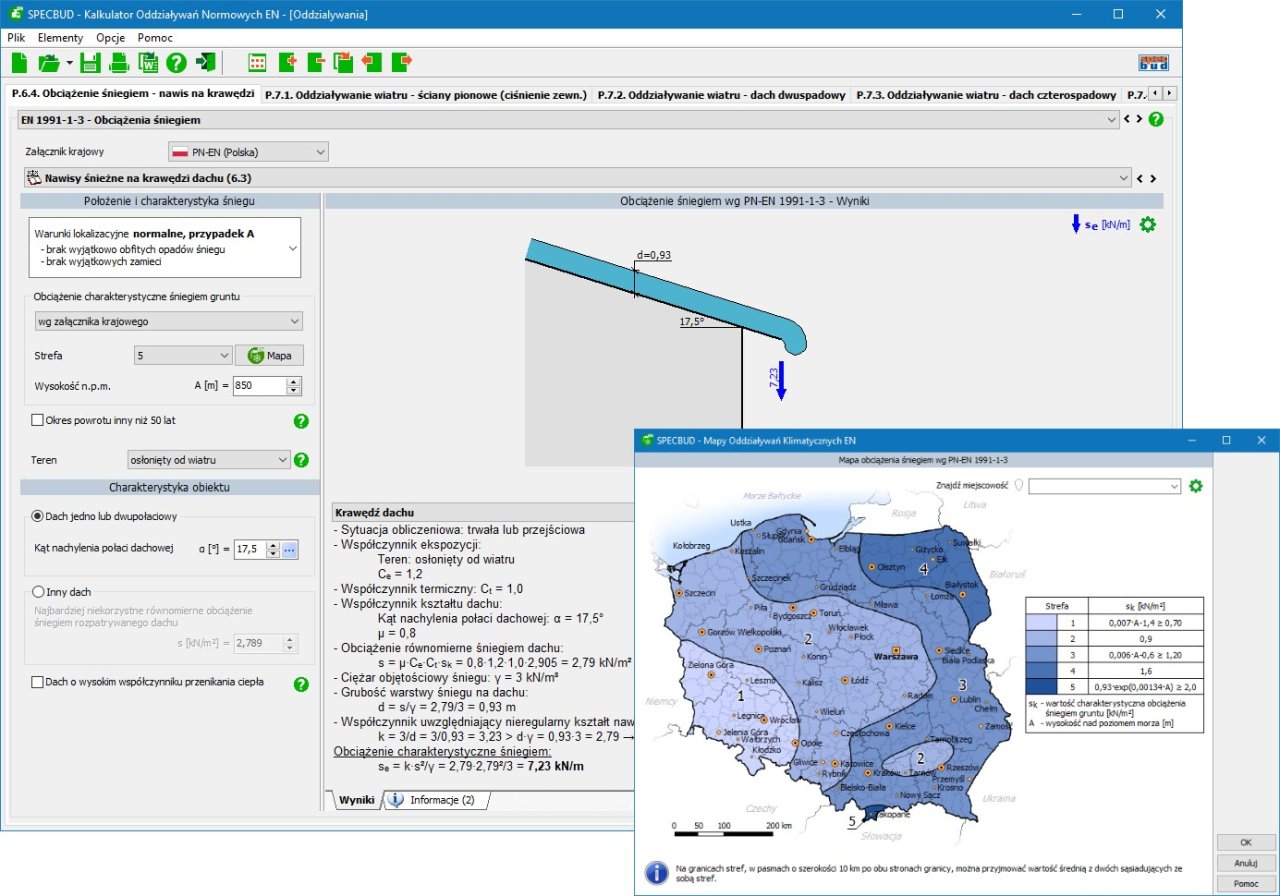Click the Wysokość n.p.m. input field
The width and height of the screenshot is (1280, 896).
258,386
